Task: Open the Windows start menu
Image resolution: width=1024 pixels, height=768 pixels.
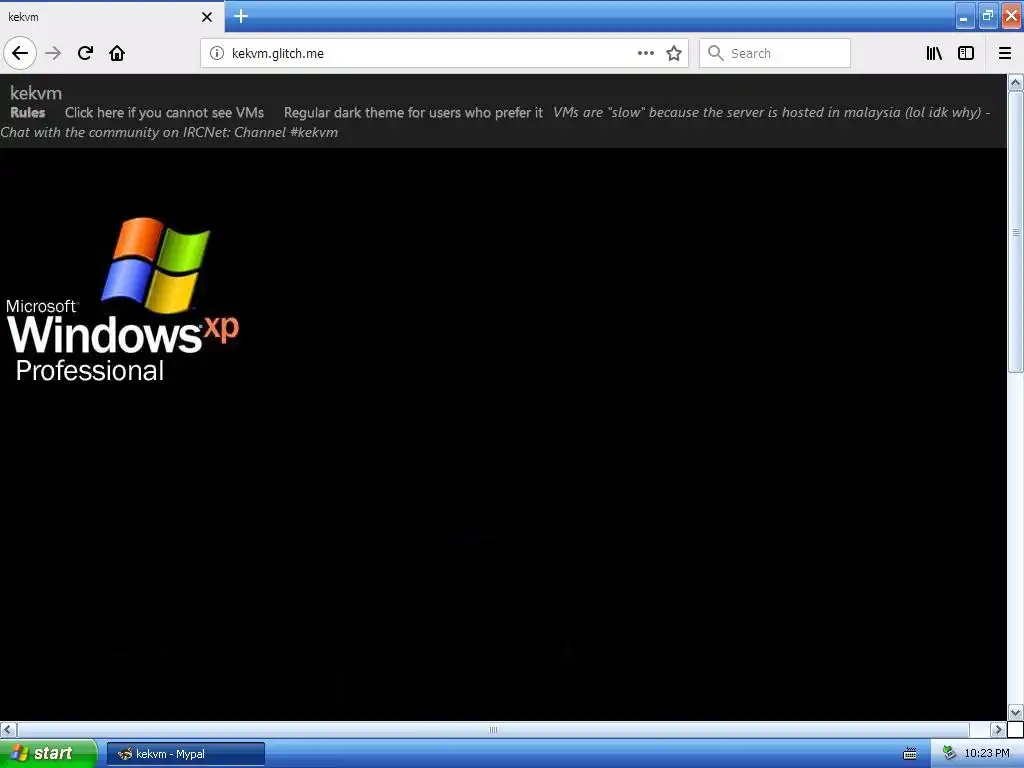Action: point(48,753)
